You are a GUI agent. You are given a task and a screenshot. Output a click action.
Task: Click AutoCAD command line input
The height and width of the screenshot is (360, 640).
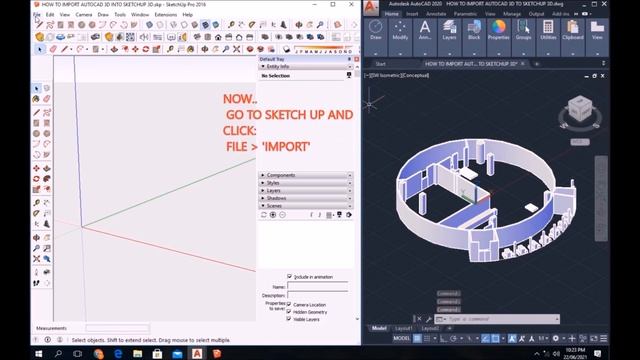click(497, 319)
